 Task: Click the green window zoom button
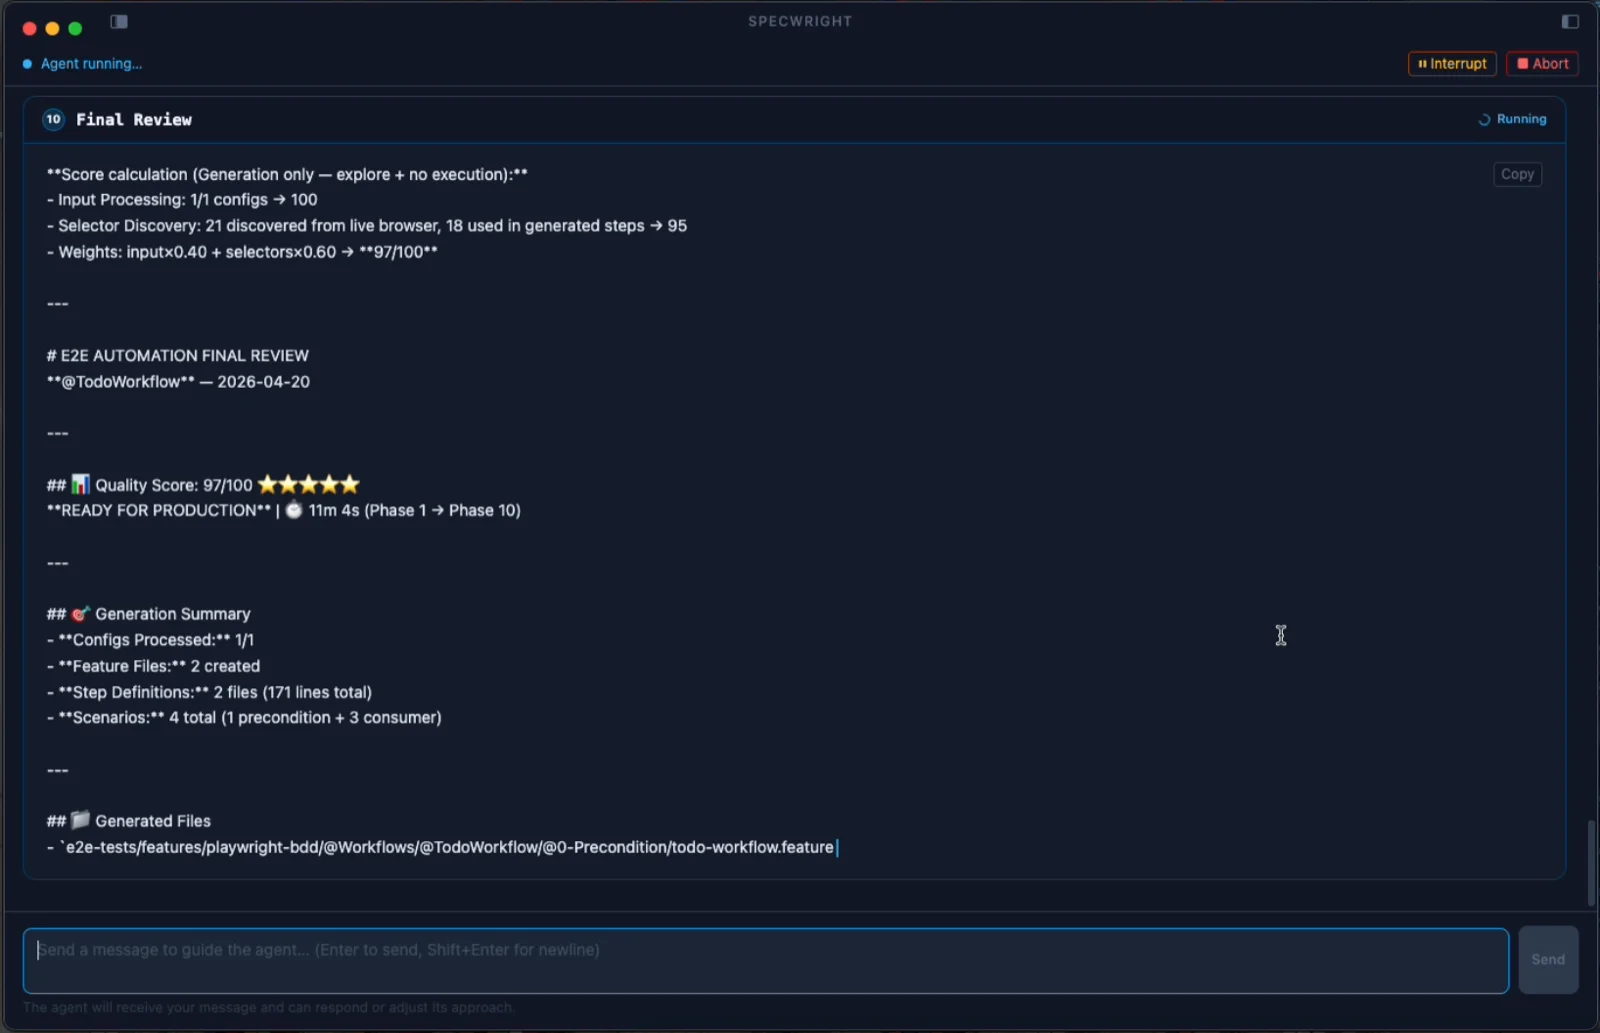pos(75,29)
